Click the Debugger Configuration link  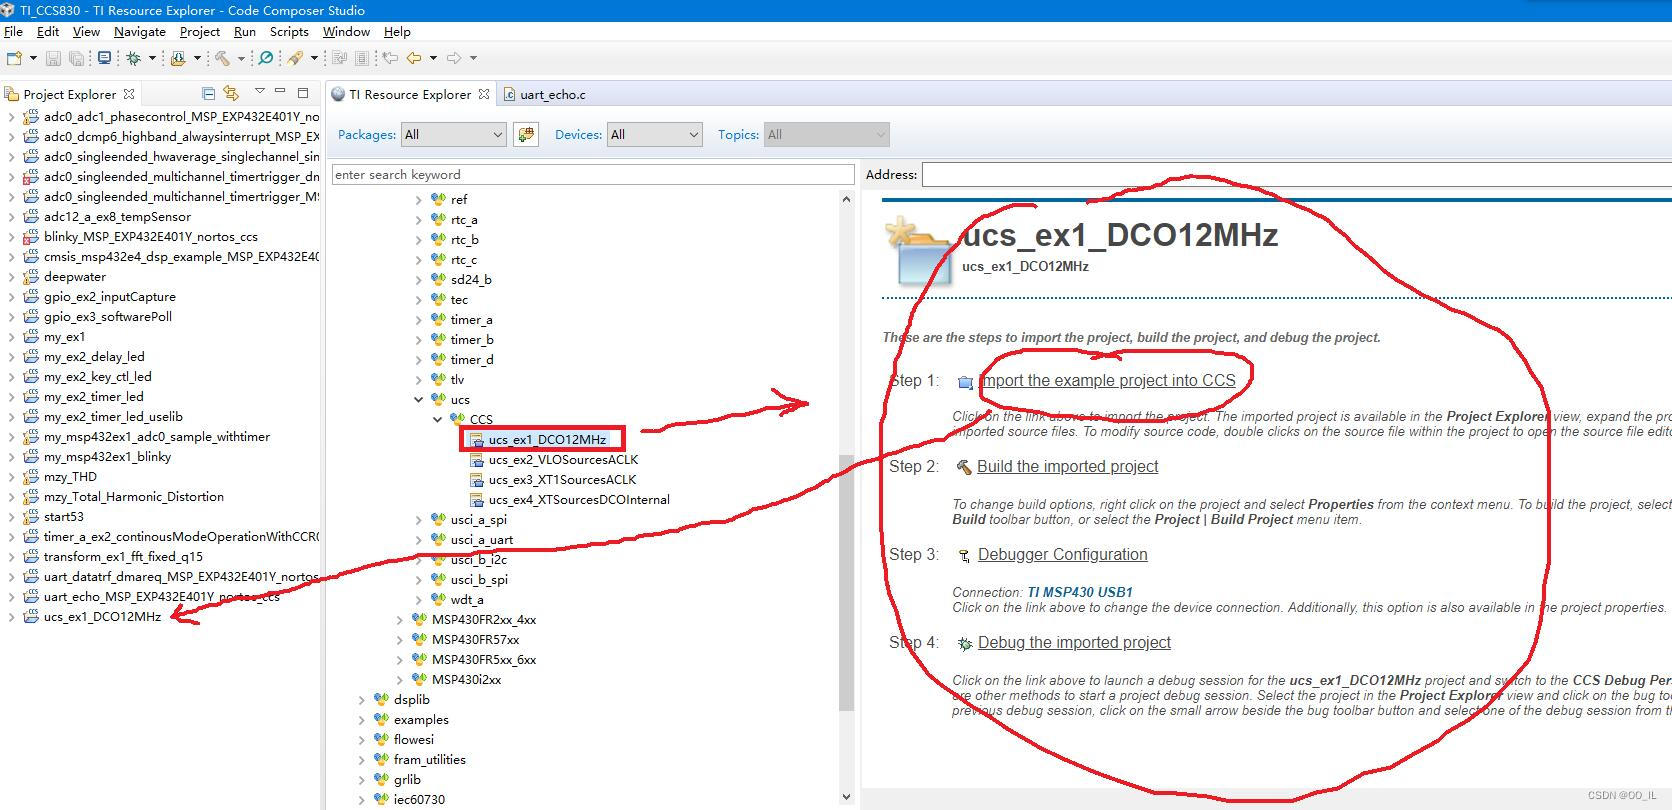click(x=1062, y=555)
